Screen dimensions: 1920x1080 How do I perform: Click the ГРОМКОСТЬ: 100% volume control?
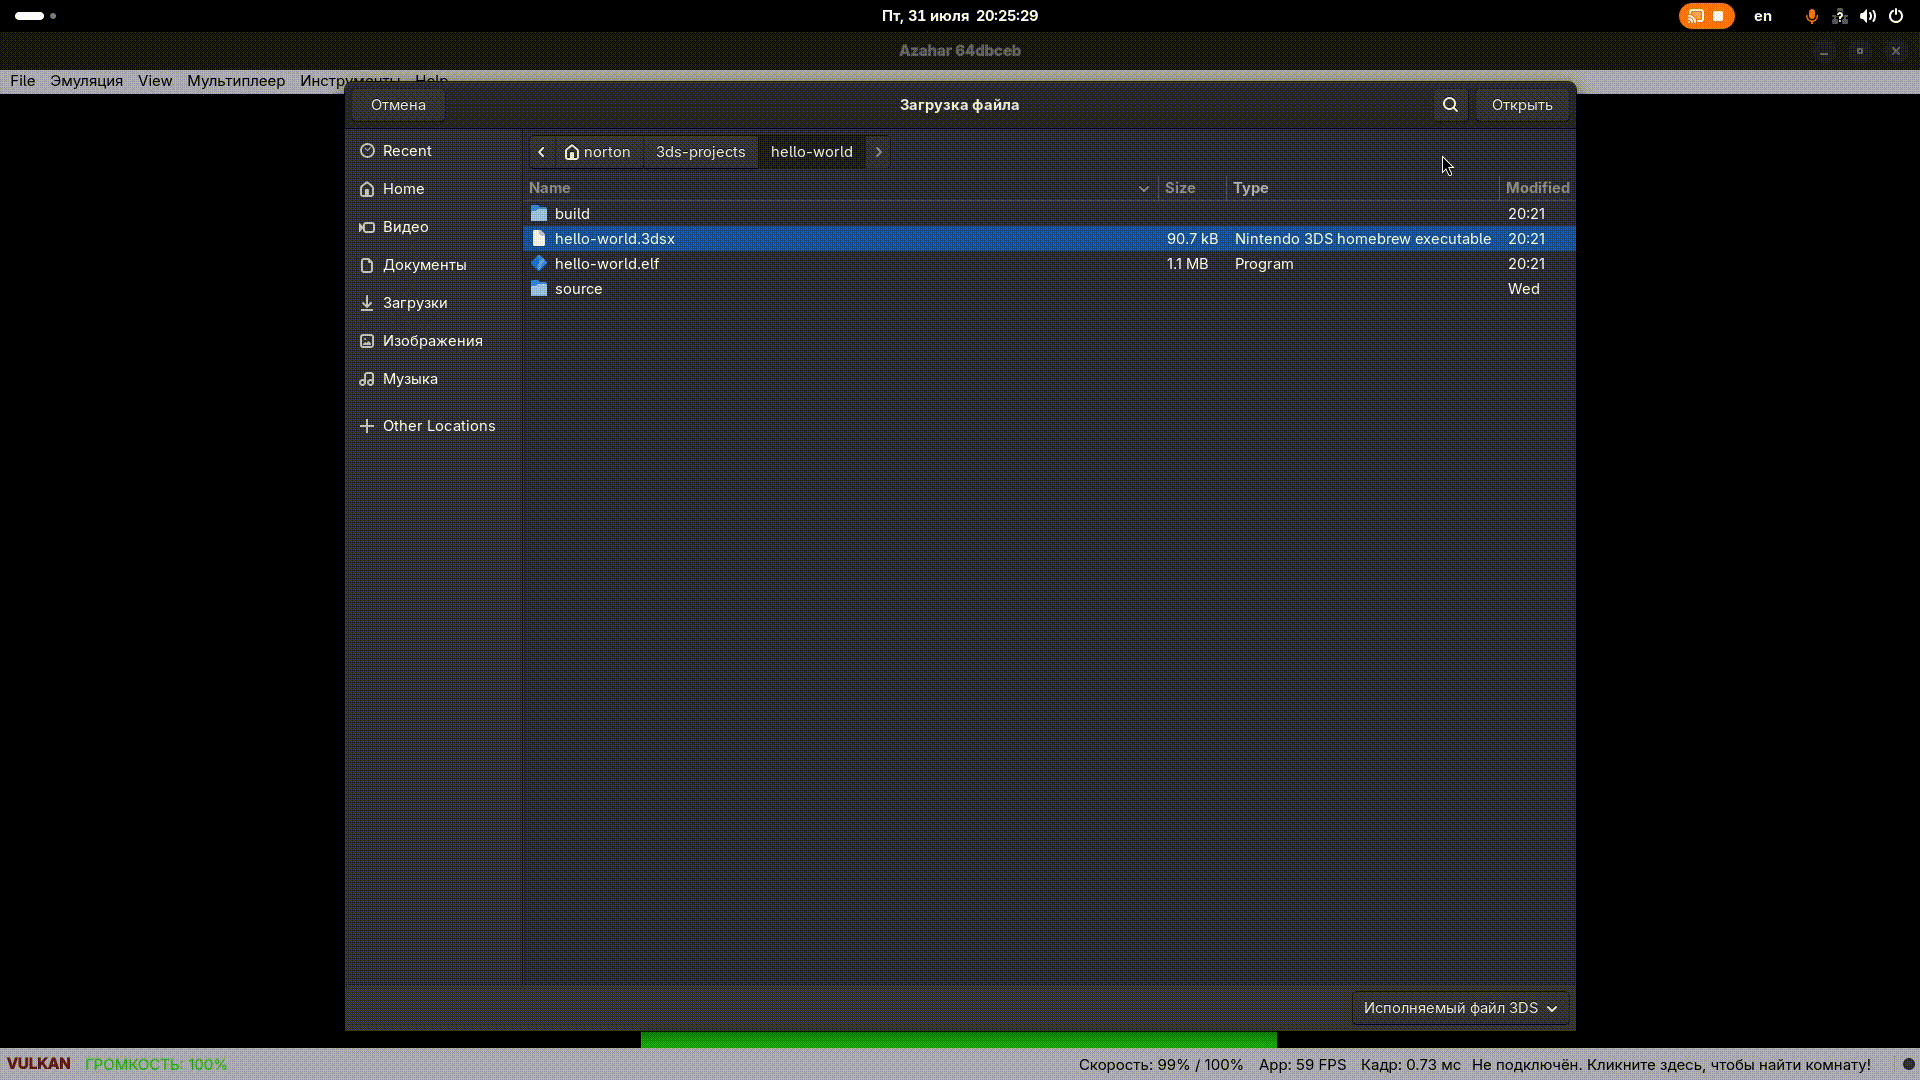pyautogui.click(x=156, y=1064)
